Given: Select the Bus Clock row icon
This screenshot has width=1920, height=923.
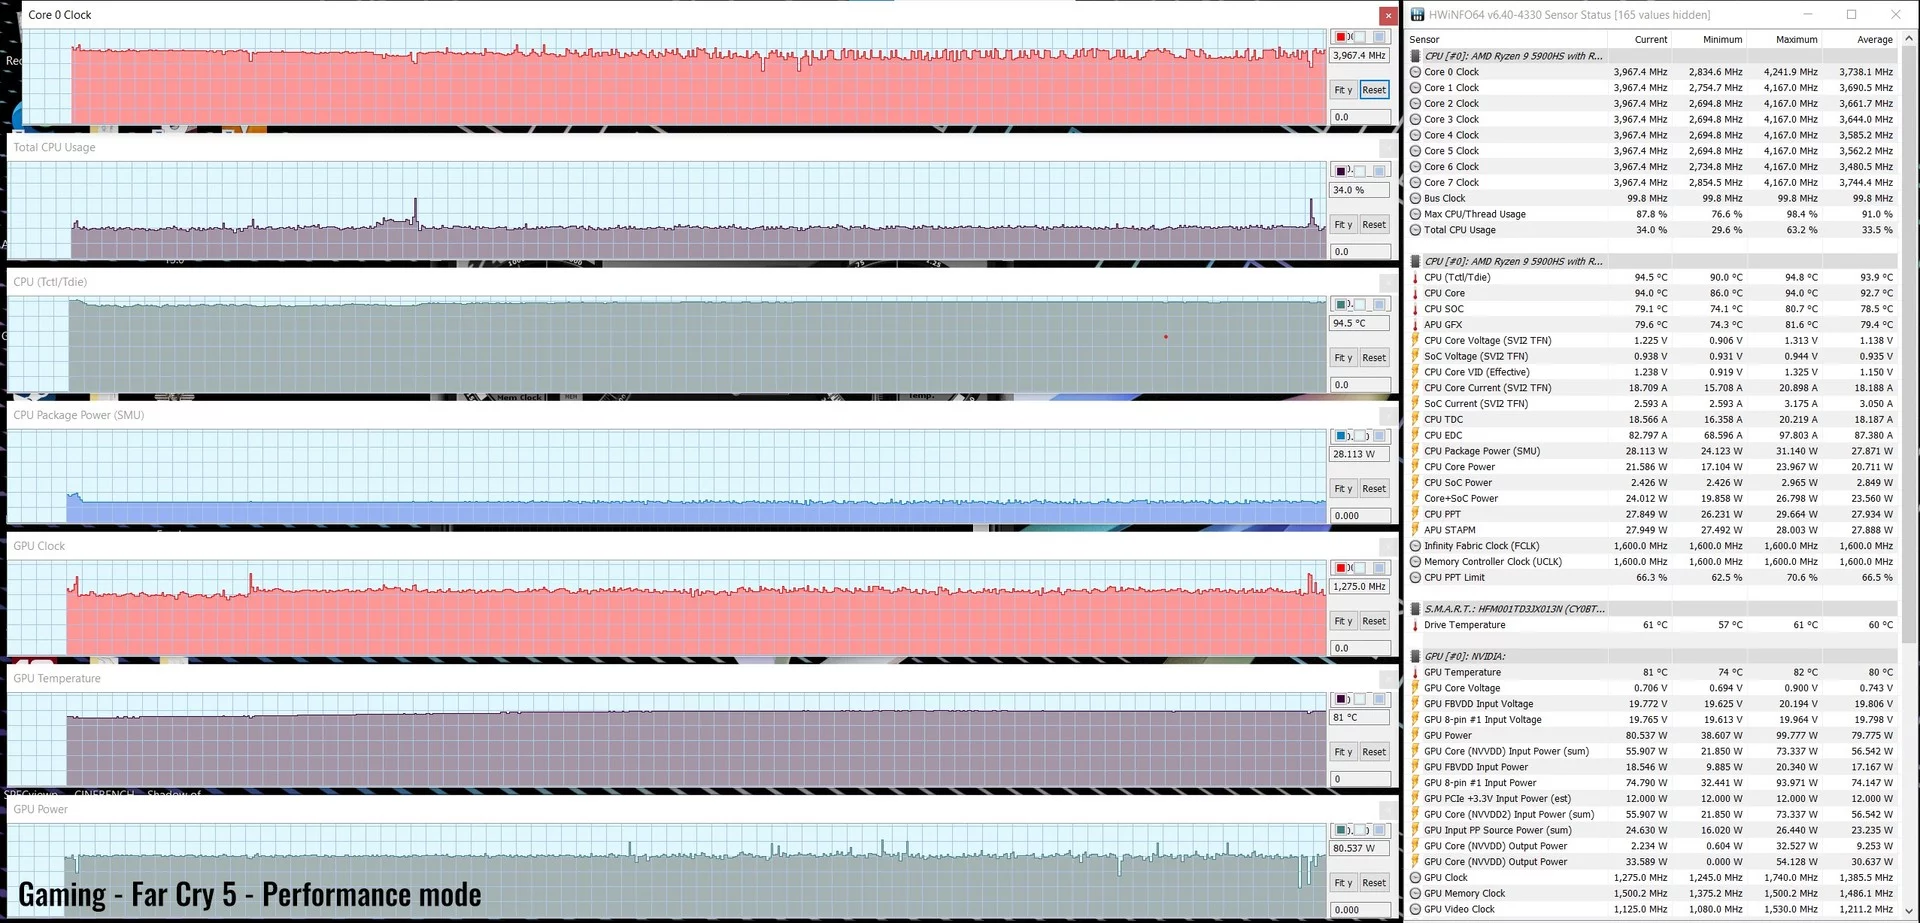Looking at the screenshot, I should 1415,199.
